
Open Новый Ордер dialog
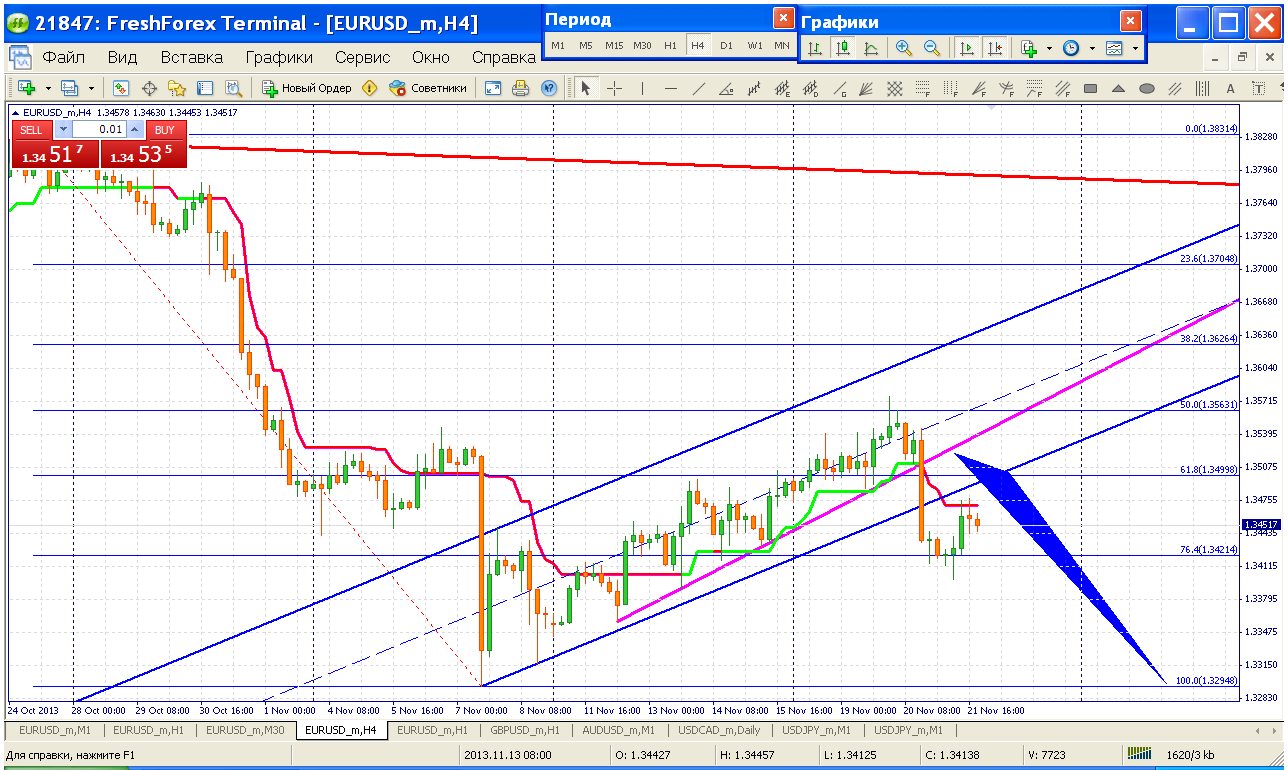(x=308, y=88)
